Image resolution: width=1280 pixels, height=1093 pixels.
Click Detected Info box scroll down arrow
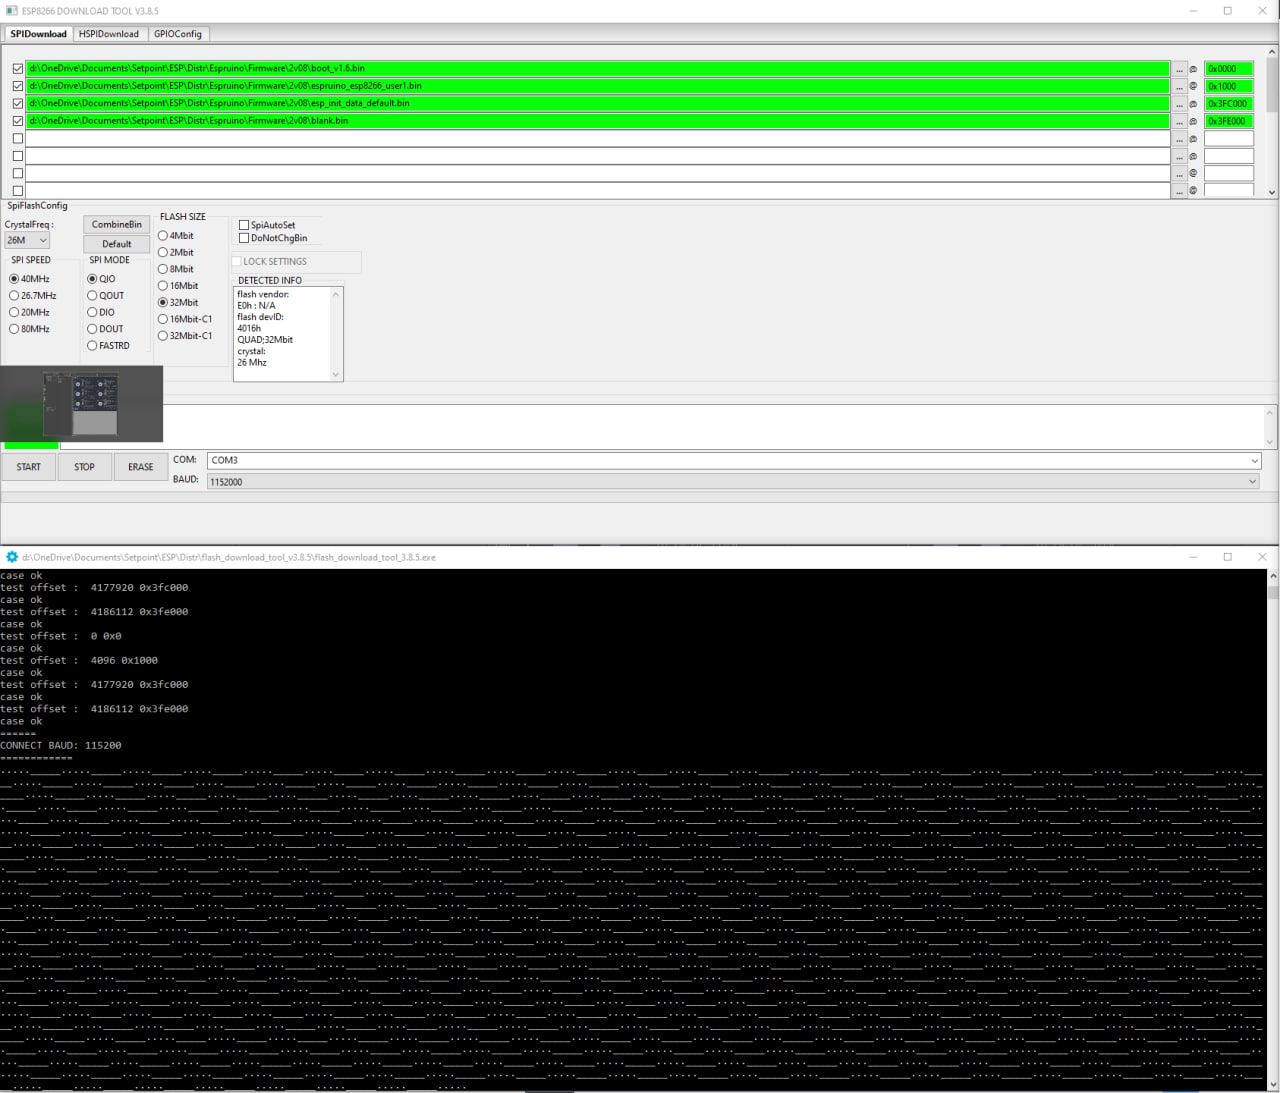click(336, 375)
